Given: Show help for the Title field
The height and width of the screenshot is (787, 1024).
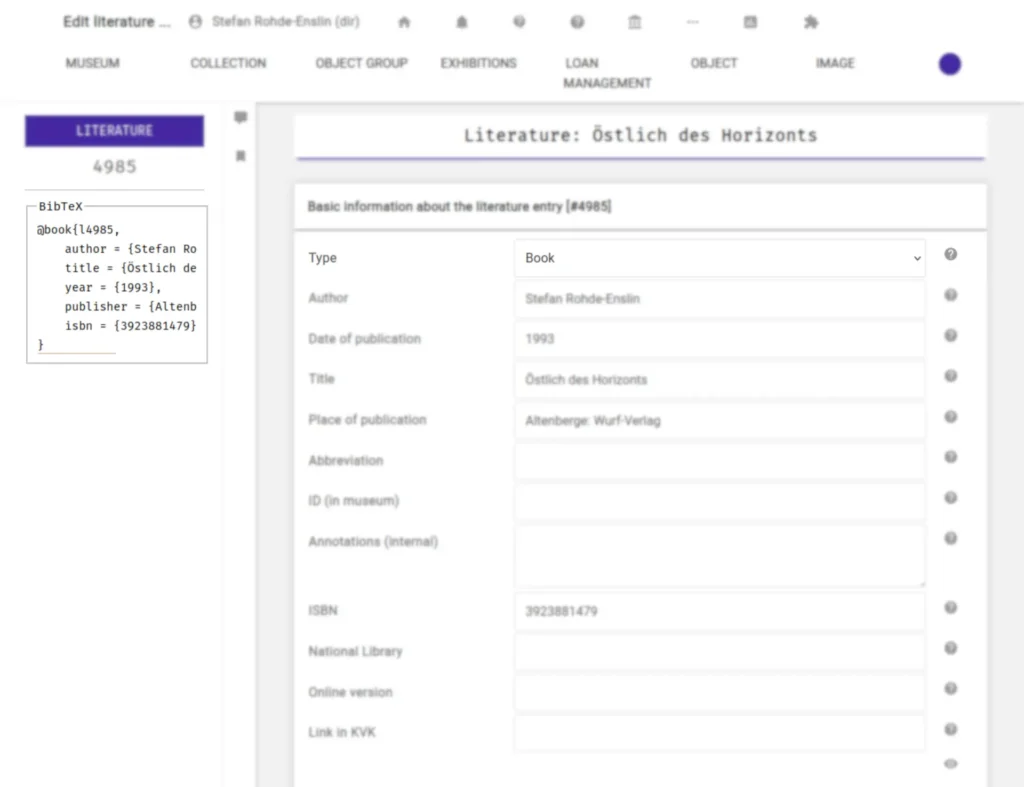Looking at the screenshot, I should pyautogui.click(x=951, y=376).
